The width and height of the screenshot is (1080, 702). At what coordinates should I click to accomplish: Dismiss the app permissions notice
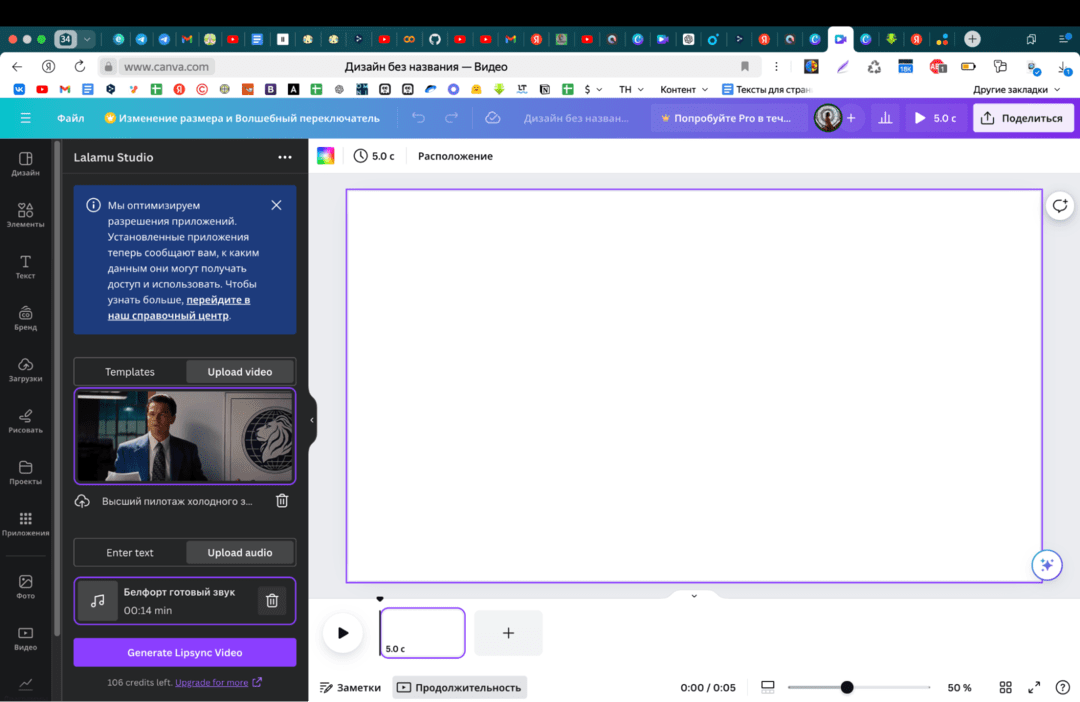[x=276, y=205]
